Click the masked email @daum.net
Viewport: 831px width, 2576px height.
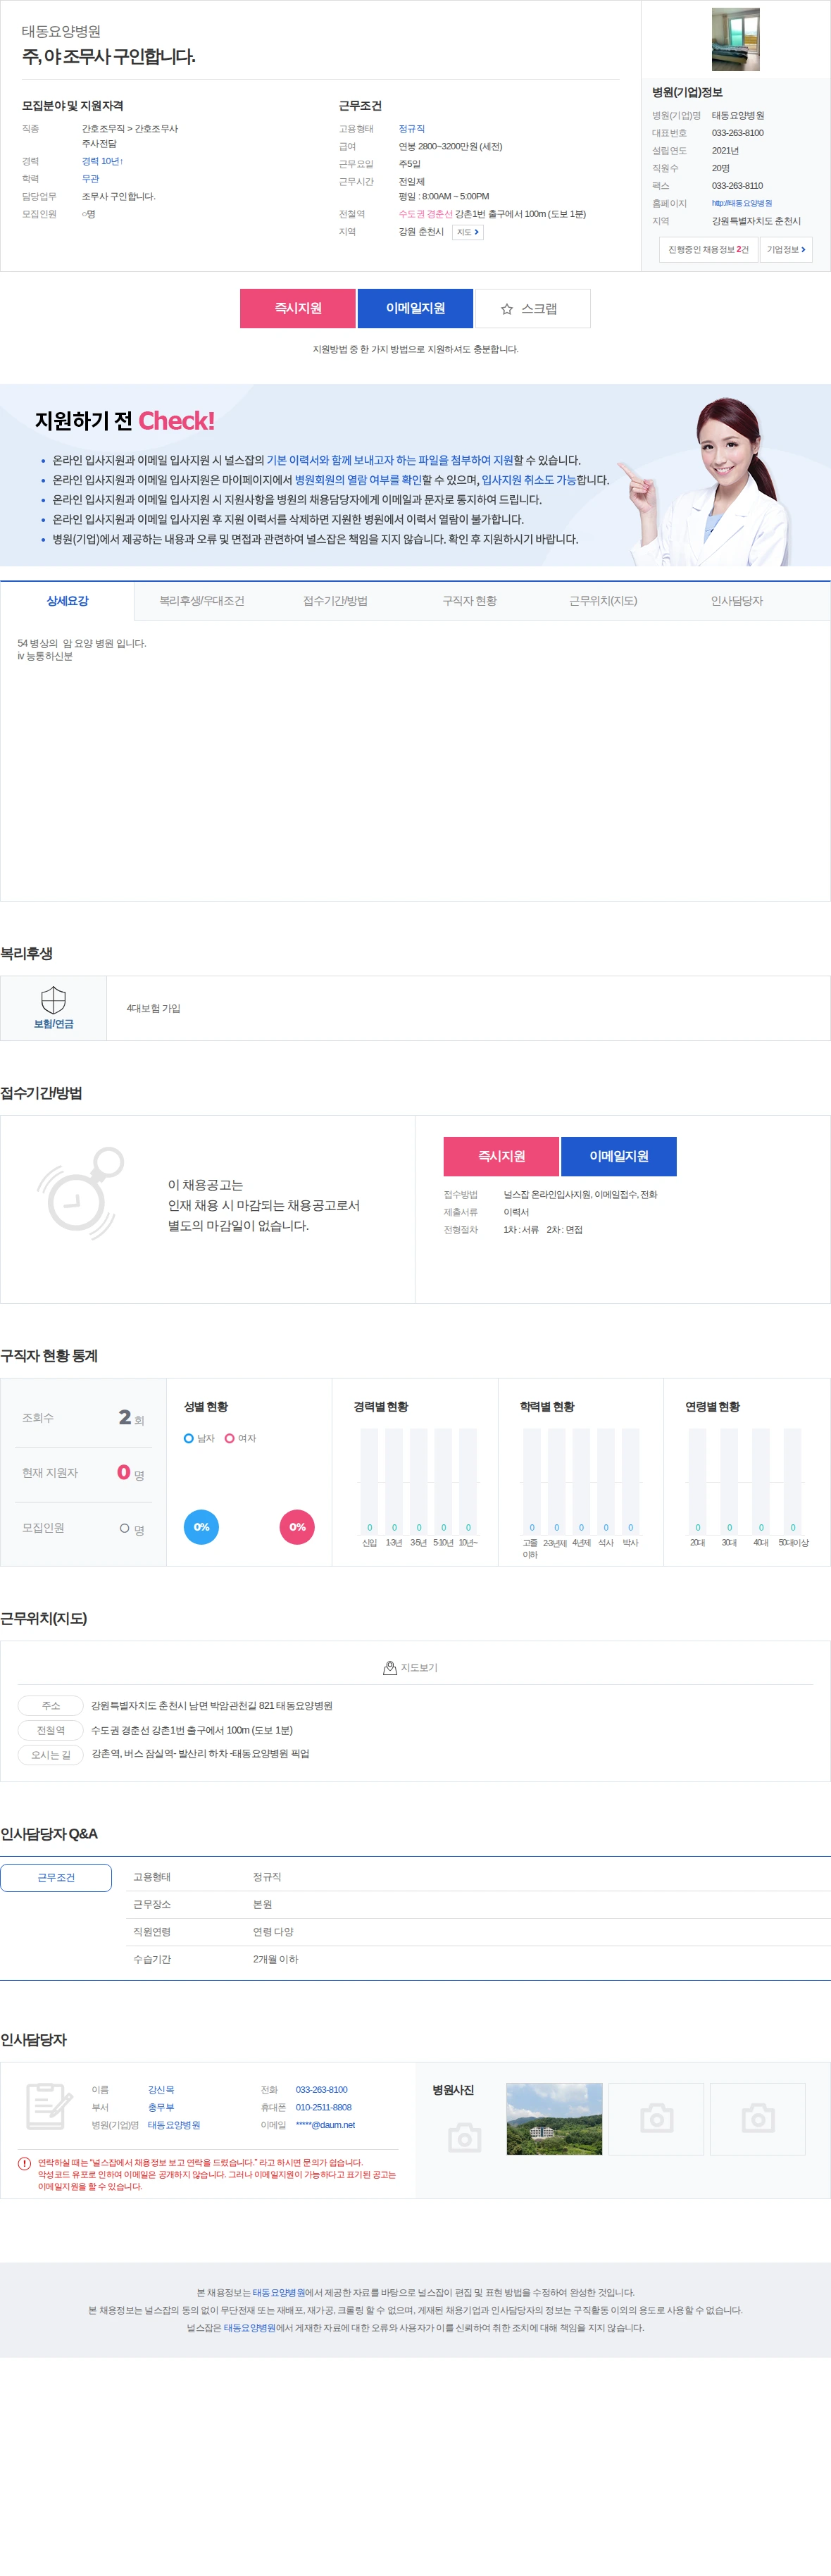[x=325, y=2125]
